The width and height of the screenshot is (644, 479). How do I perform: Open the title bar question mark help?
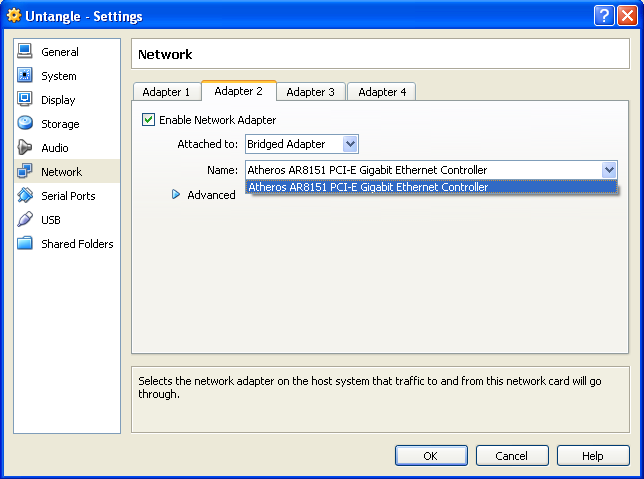point(604,16)
